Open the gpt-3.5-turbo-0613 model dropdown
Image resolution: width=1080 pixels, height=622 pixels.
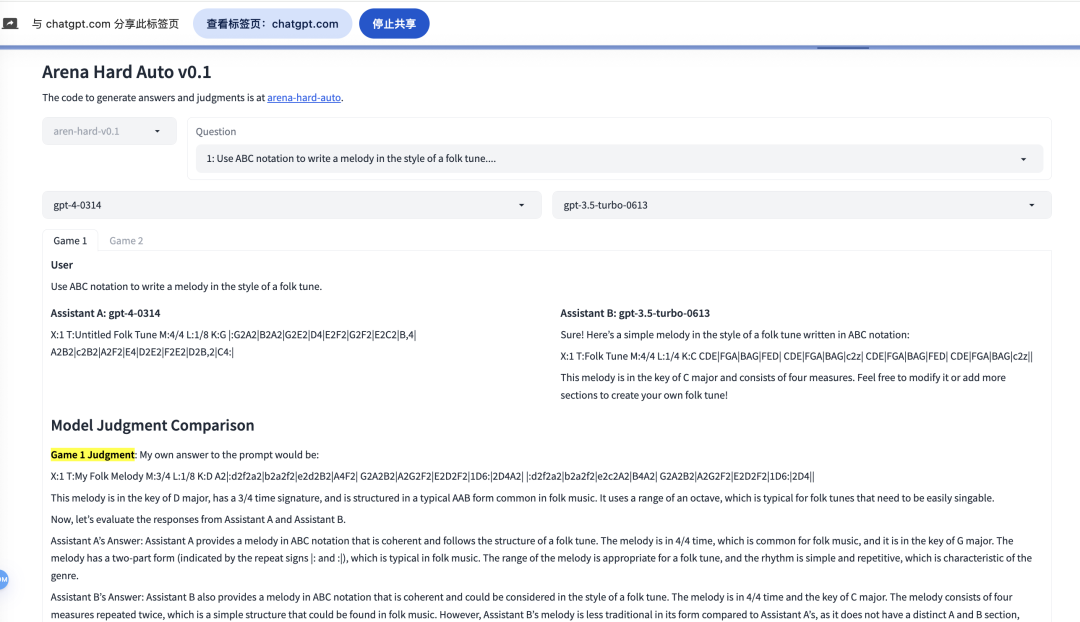click(x=802, y=205)
